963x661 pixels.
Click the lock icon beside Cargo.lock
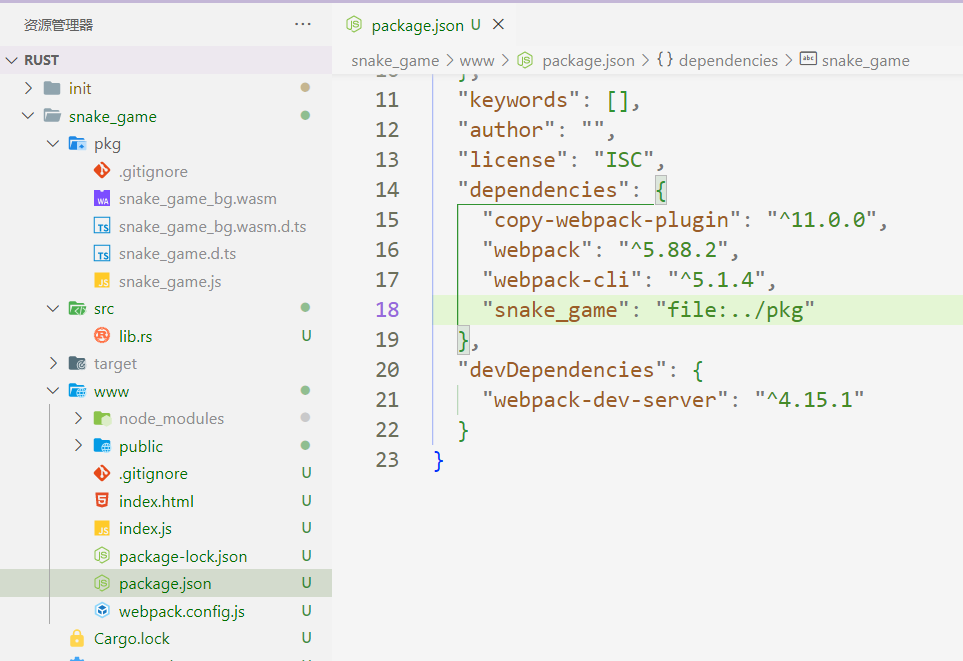(x=77, y=639)
